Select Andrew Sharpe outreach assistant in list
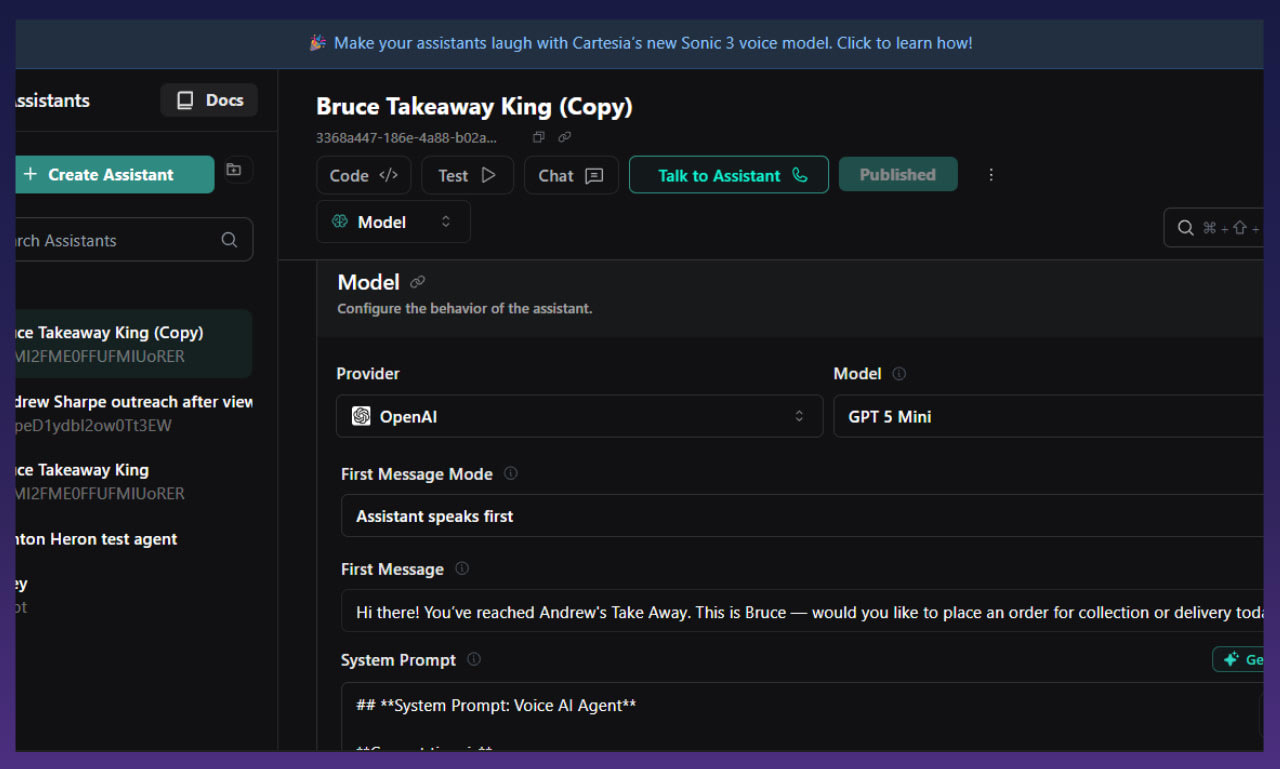The width and height of the screenshot is (1280, 769). click(133, 413)
